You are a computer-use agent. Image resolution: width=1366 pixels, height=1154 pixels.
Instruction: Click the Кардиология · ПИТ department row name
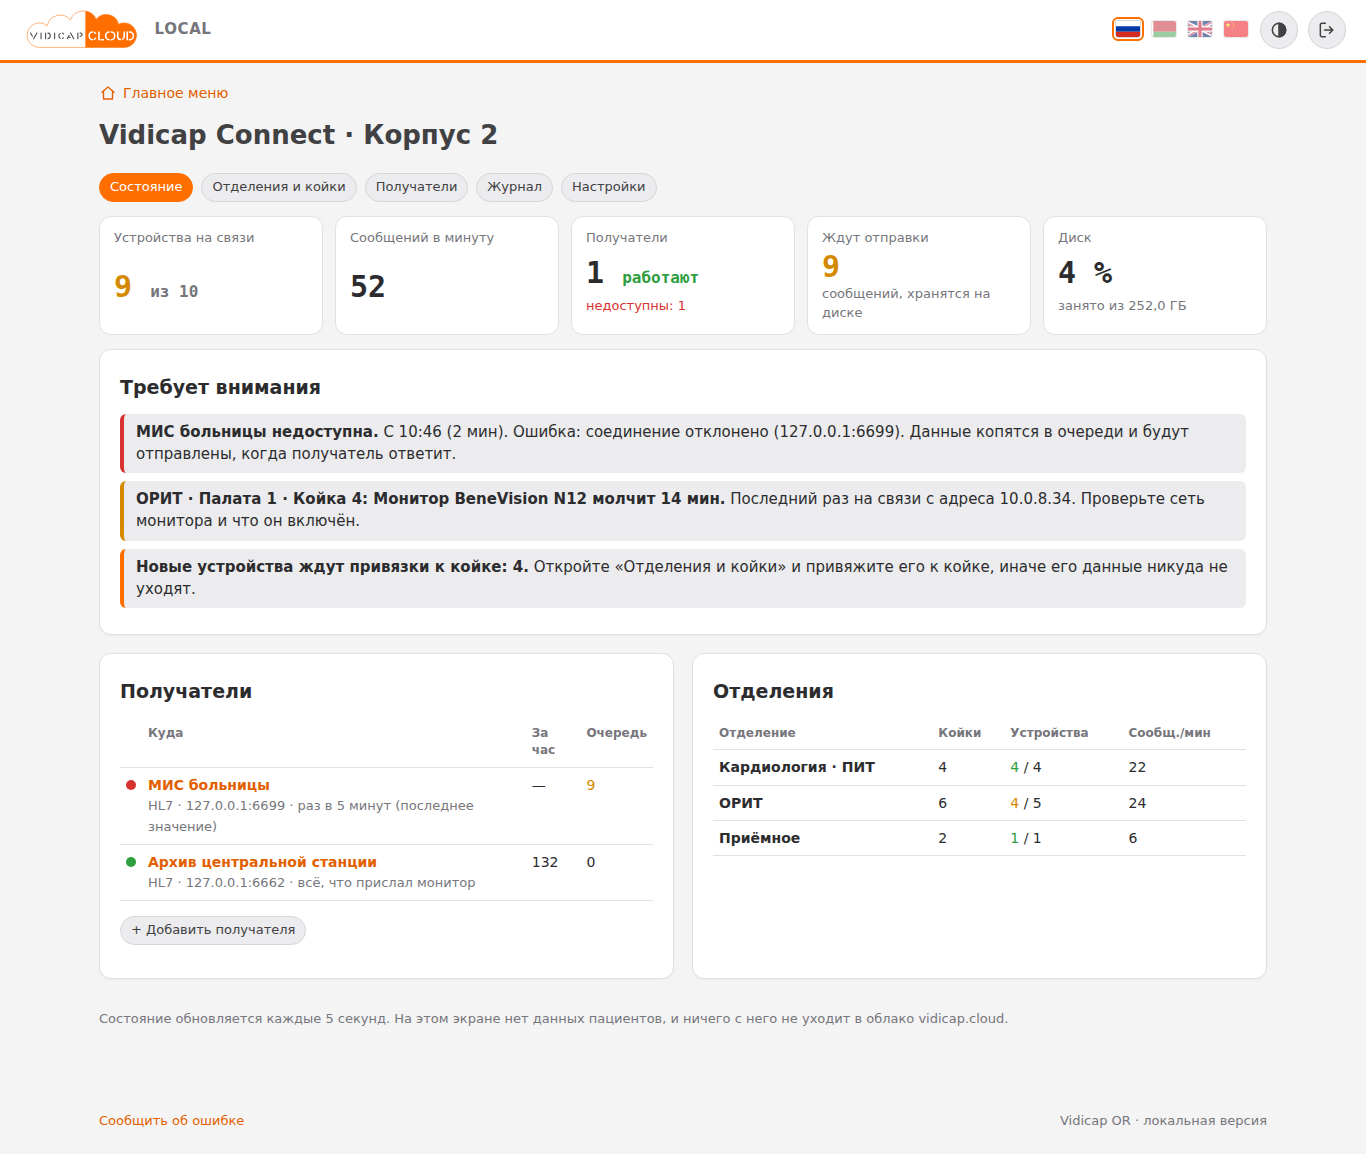797,767
